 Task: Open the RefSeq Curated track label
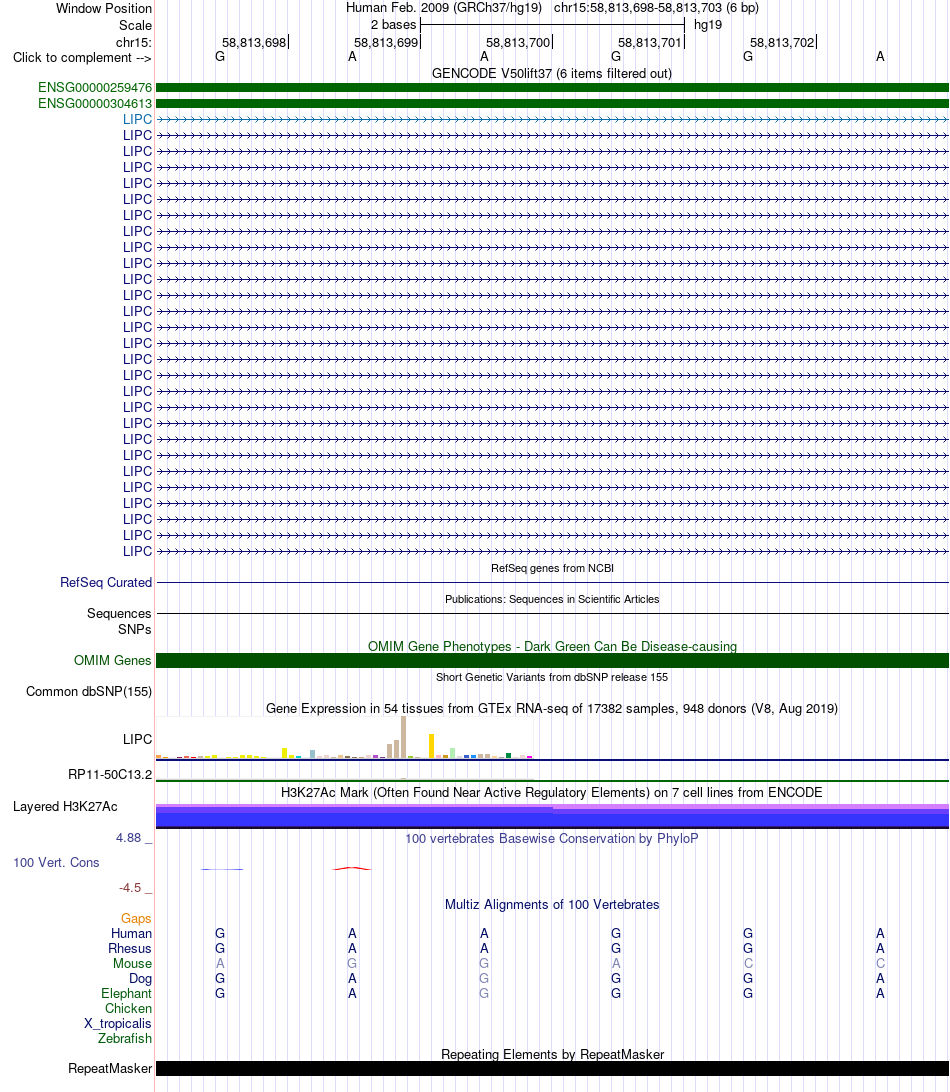106,583
